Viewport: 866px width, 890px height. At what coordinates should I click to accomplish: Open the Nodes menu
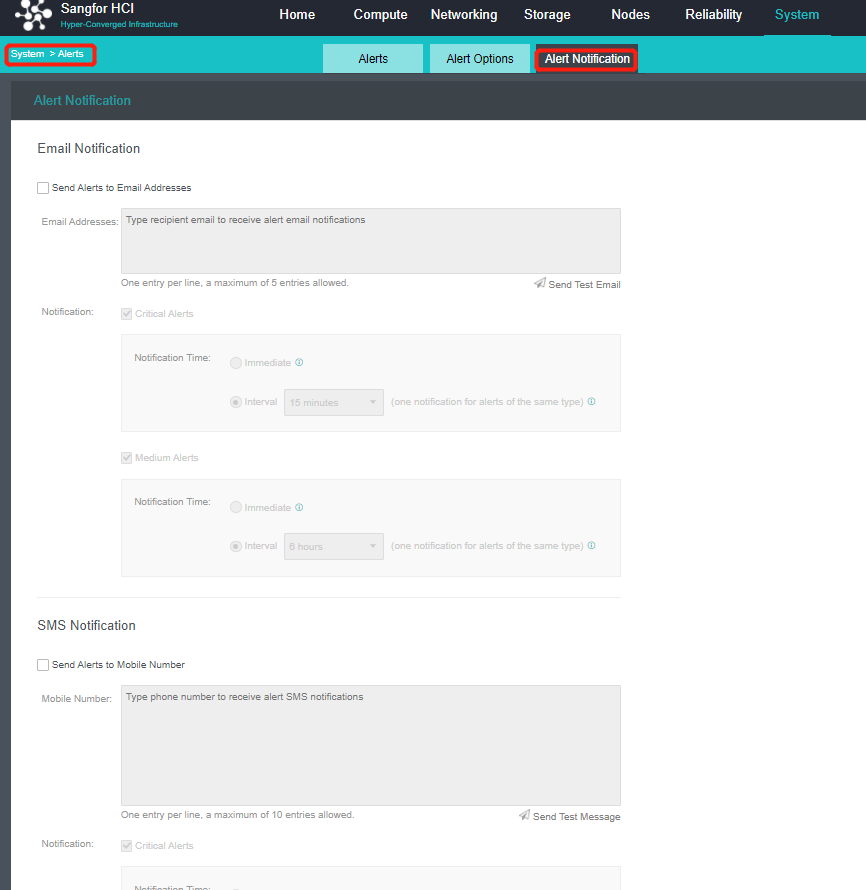tap(630, 15)
